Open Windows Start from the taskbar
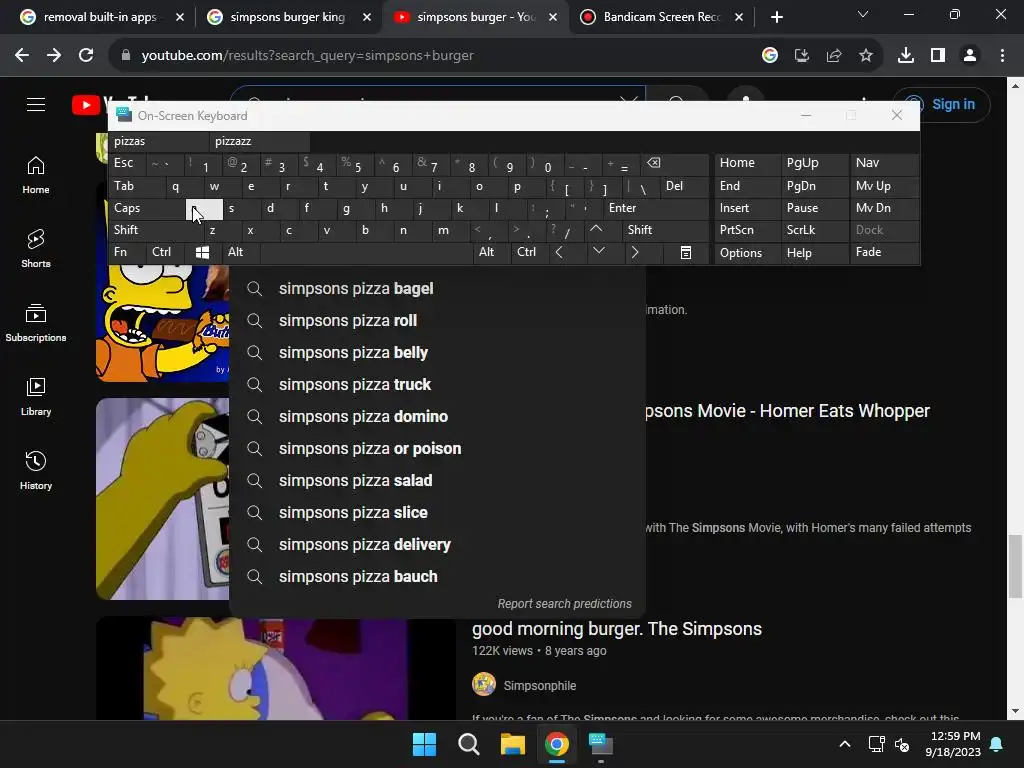This screenshot has width=1024, height=768. click(x=424, y=744)
